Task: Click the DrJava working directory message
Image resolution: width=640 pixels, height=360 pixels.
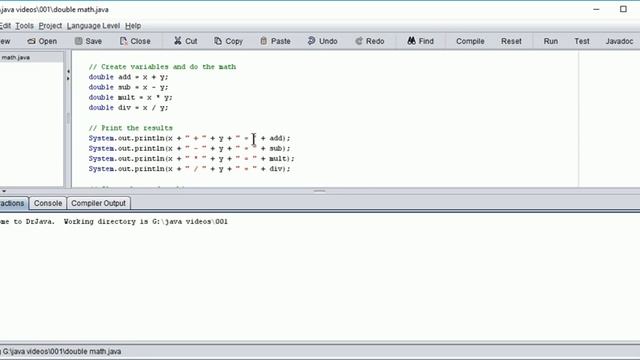Action: coord(114,222)
